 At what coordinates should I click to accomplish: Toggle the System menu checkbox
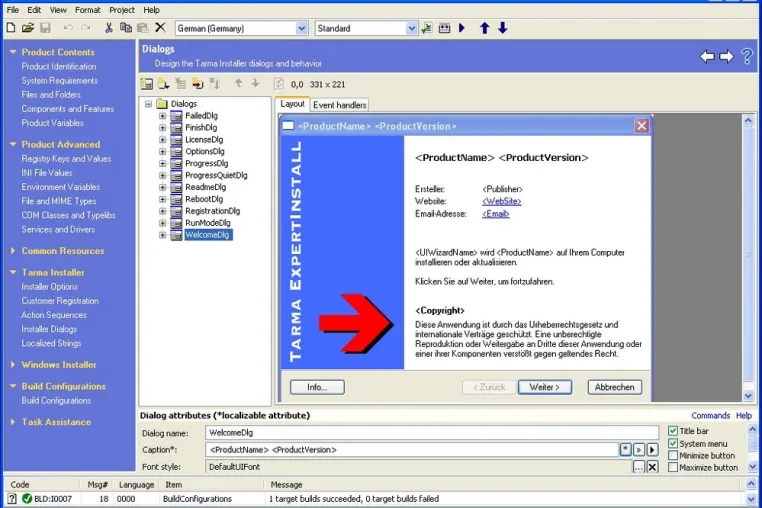673,443
